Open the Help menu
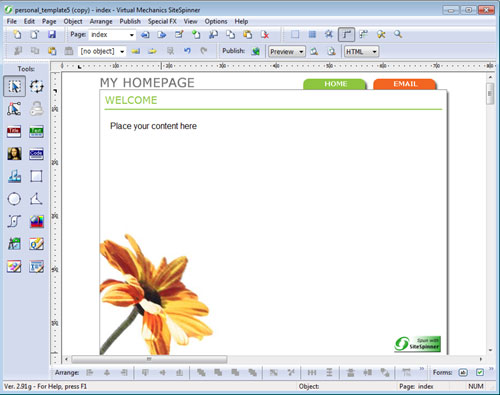 (x=241, y=21)
